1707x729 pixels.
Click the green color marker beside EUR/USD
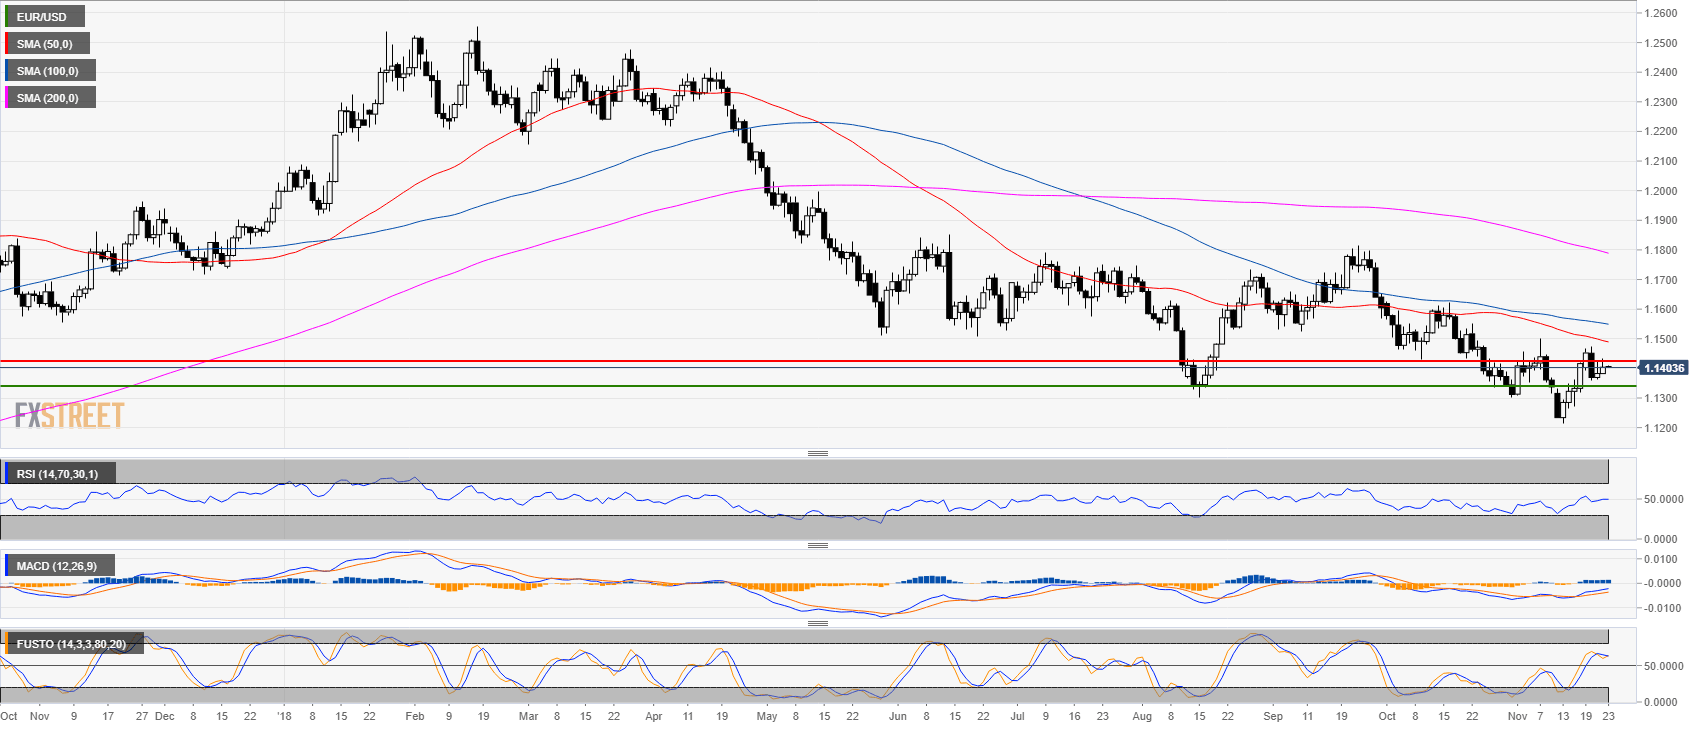coord(6,17)
